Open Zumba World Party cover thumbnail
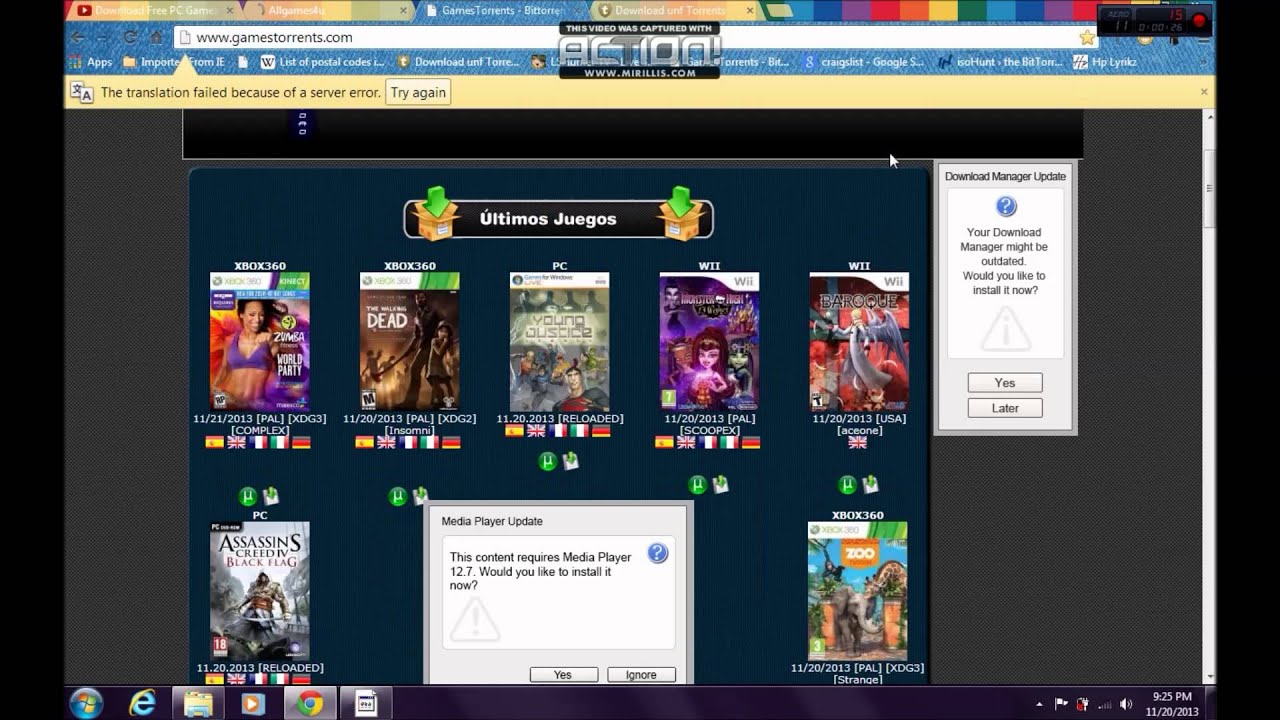 tap(259, 341)
